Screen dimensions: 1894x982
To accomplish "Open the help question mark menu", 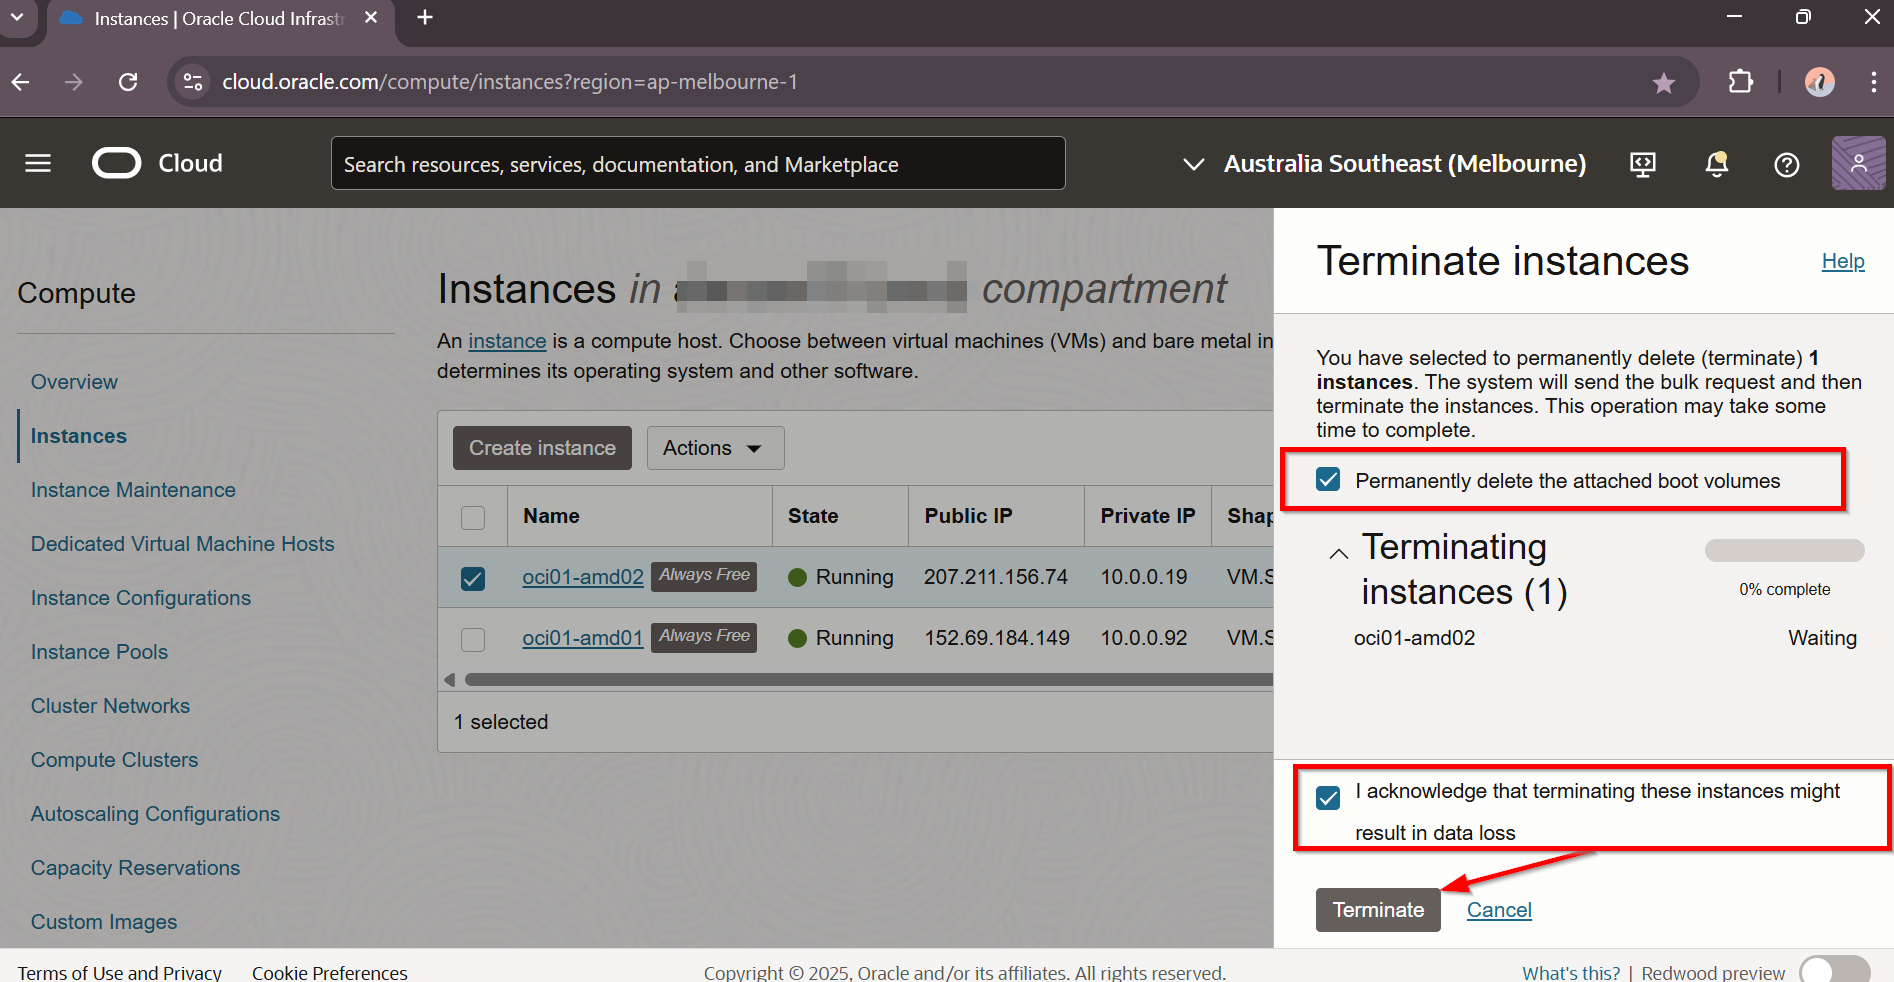I will 1786,164.
